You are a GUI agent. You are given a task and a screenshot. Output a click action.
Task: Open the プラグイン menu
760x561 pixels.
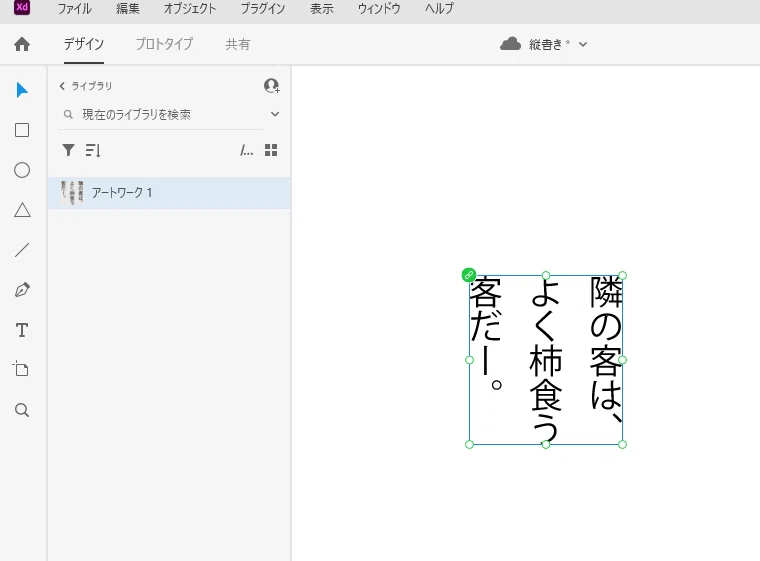pyautogui.click(x=263, y=9)
